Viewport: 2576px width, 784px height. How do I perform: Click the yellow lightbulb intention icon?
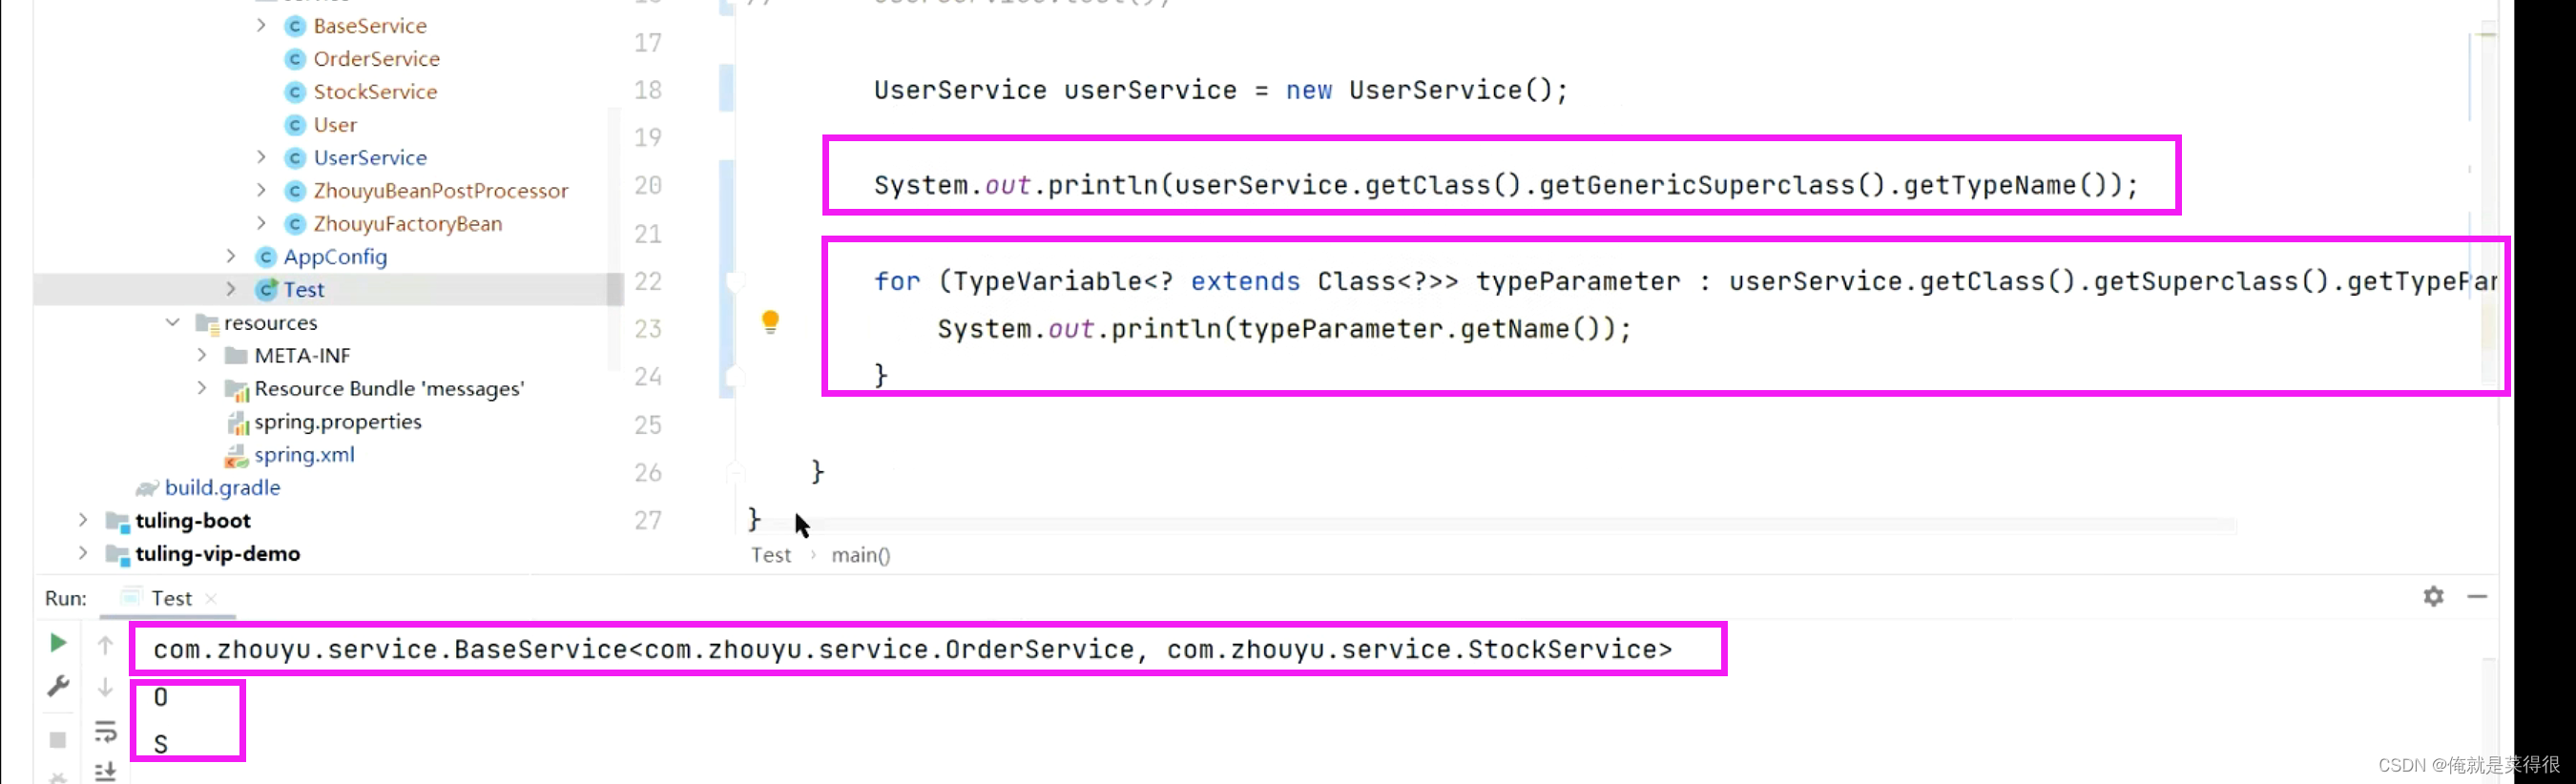(x=770, y=322)
